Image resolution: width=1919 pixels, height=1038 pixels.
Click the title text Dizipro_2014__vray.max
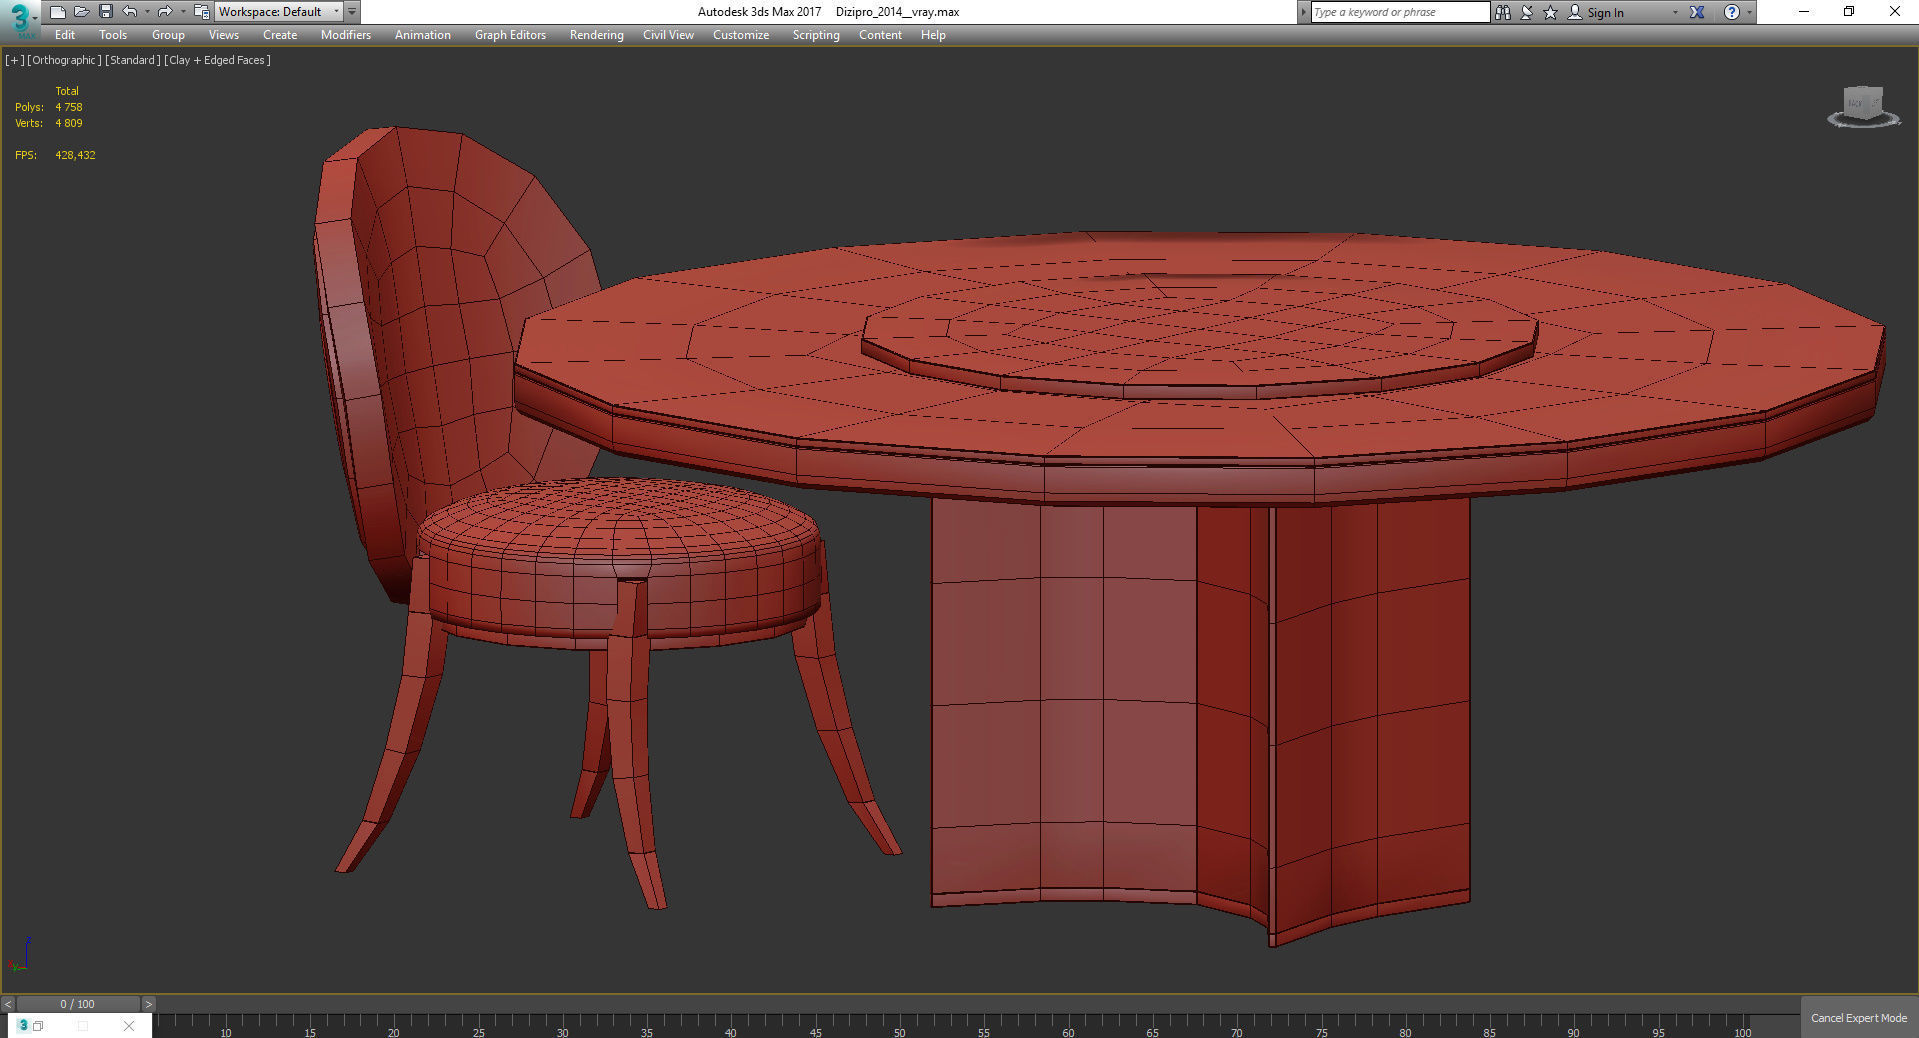click(x=897, y=12)
